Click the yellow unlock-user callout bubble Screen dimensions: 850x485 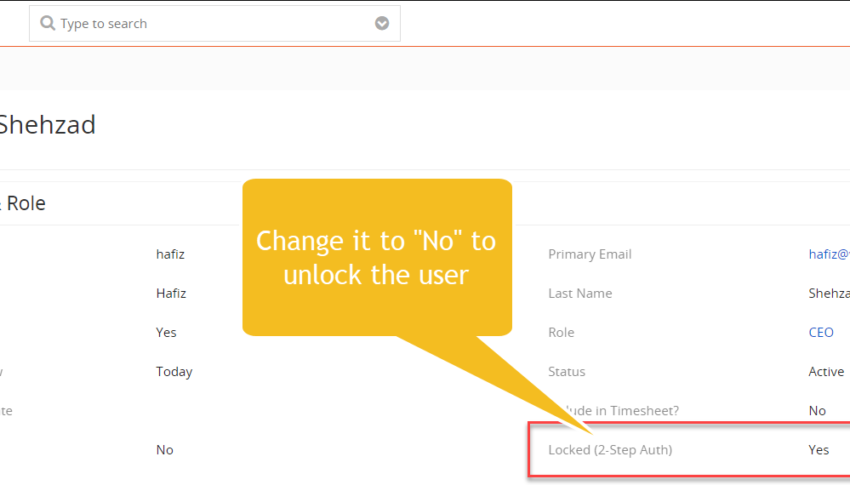(377, 257)
